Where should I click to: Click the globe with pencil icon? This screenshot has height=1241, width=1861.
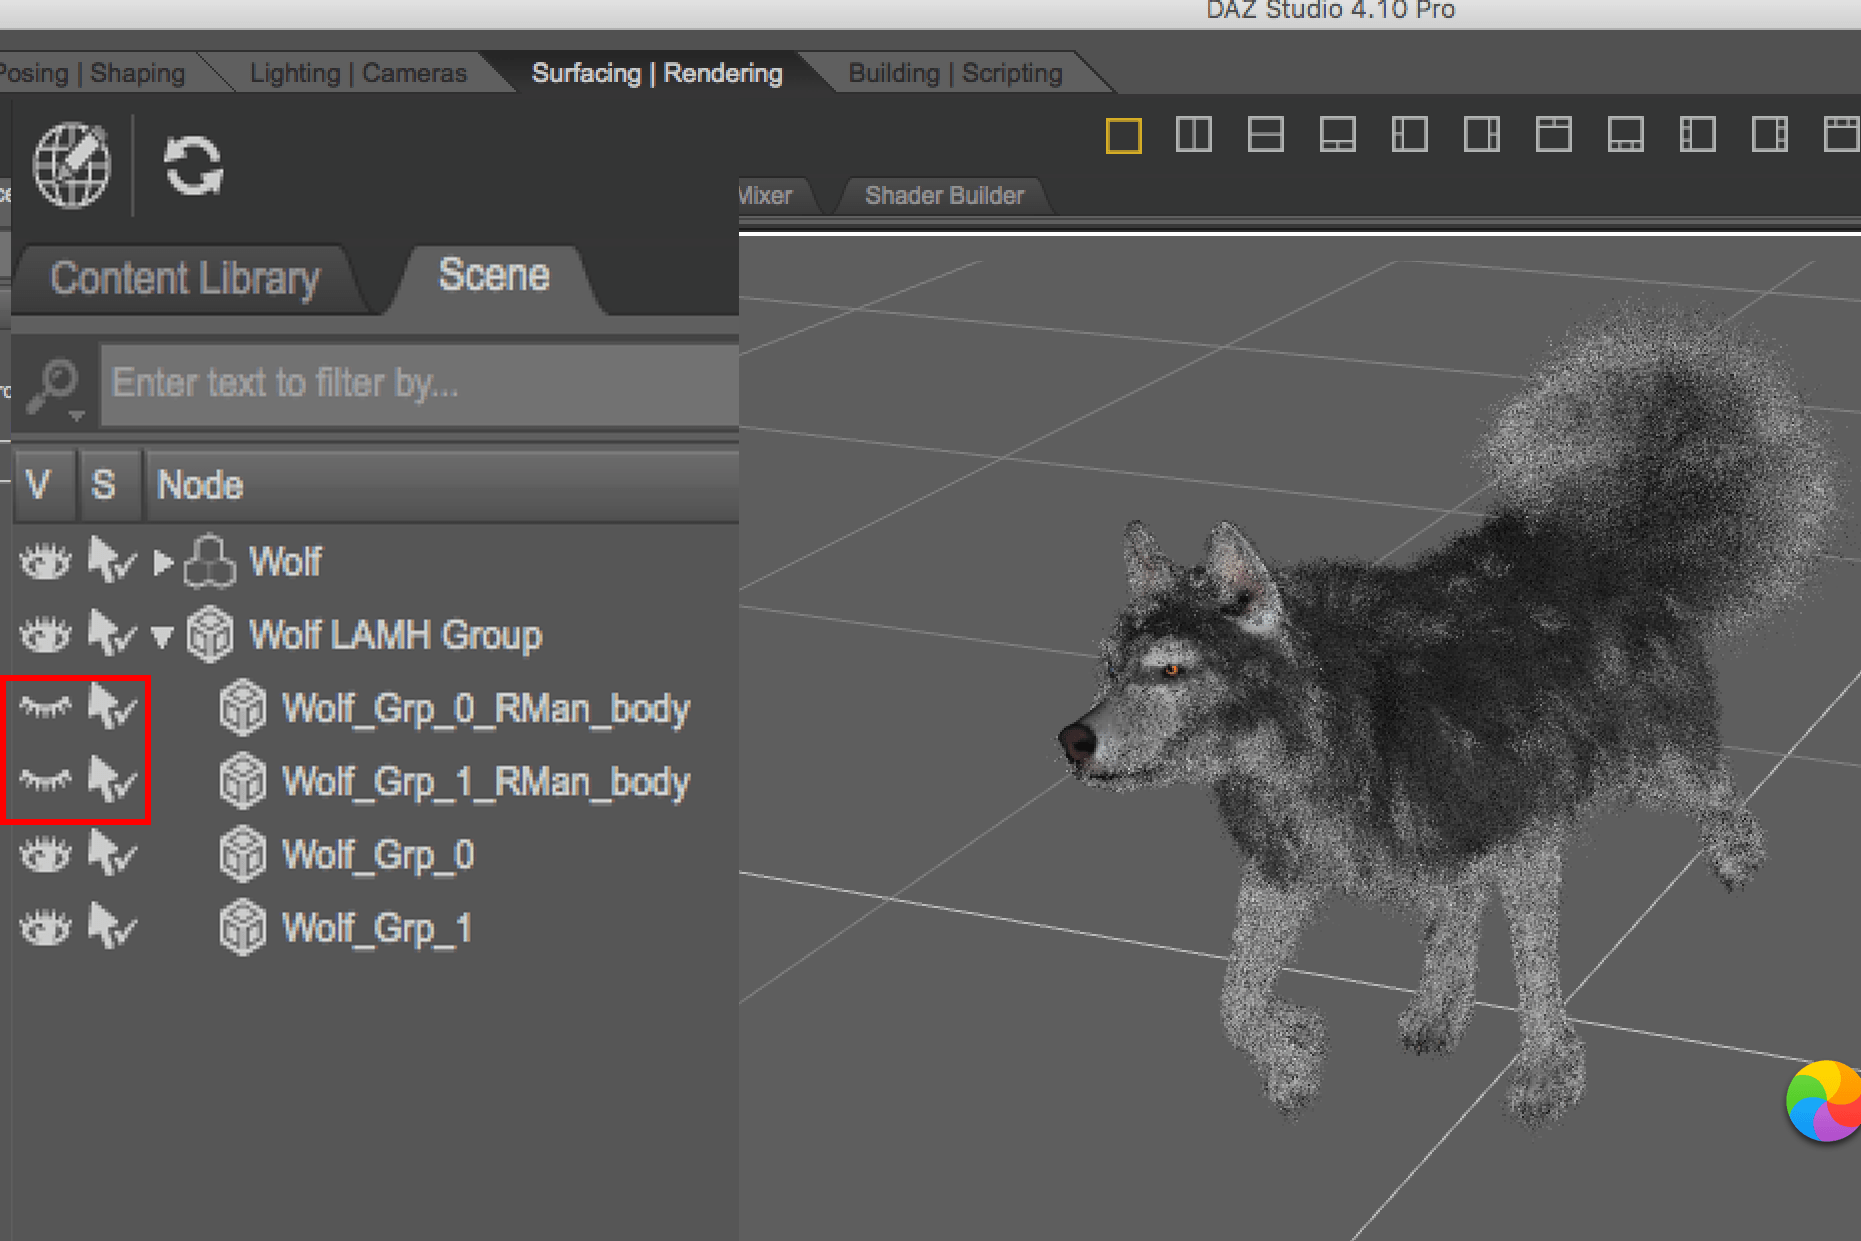coord(71,165)
